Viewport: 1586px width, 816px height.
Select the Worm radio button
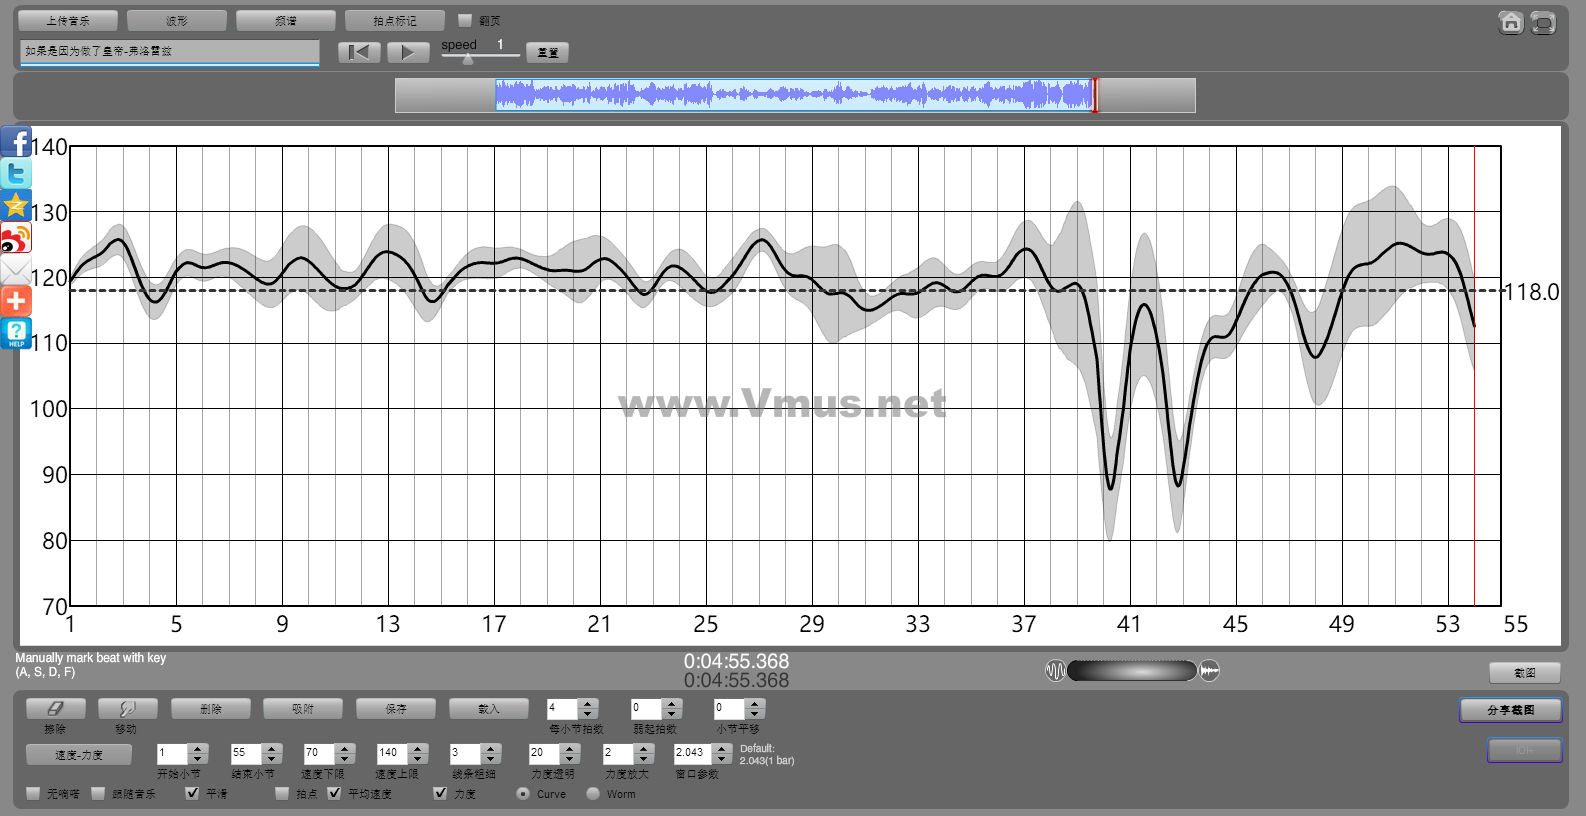pyautogui.click(x=593, y=793)
